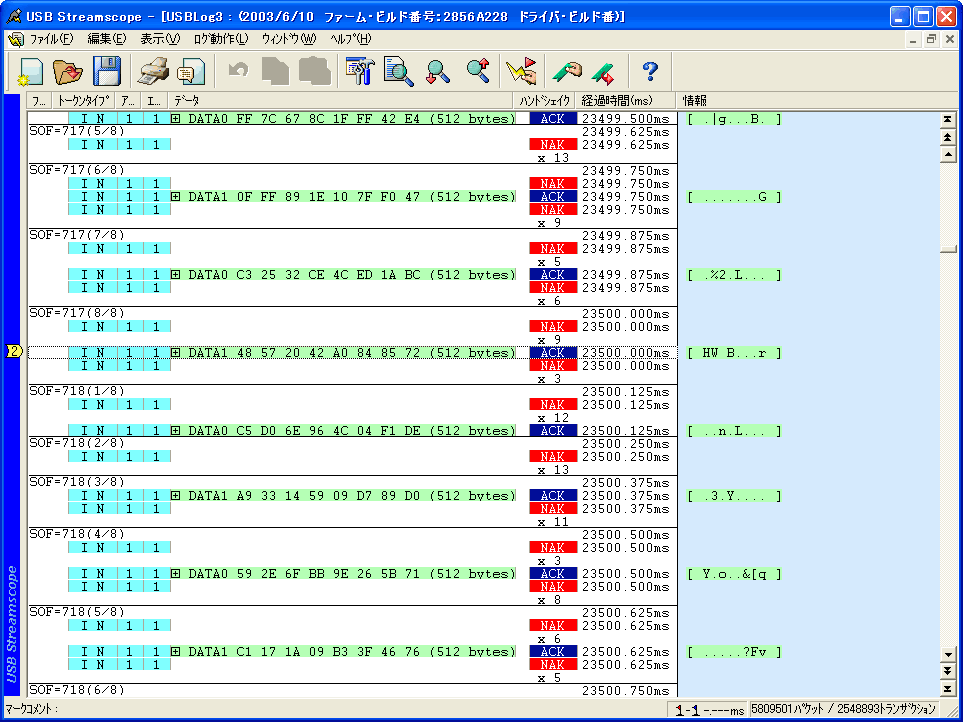Page down with the double down arrow button
The image size is (963, 722).
[x=948, y=671]
